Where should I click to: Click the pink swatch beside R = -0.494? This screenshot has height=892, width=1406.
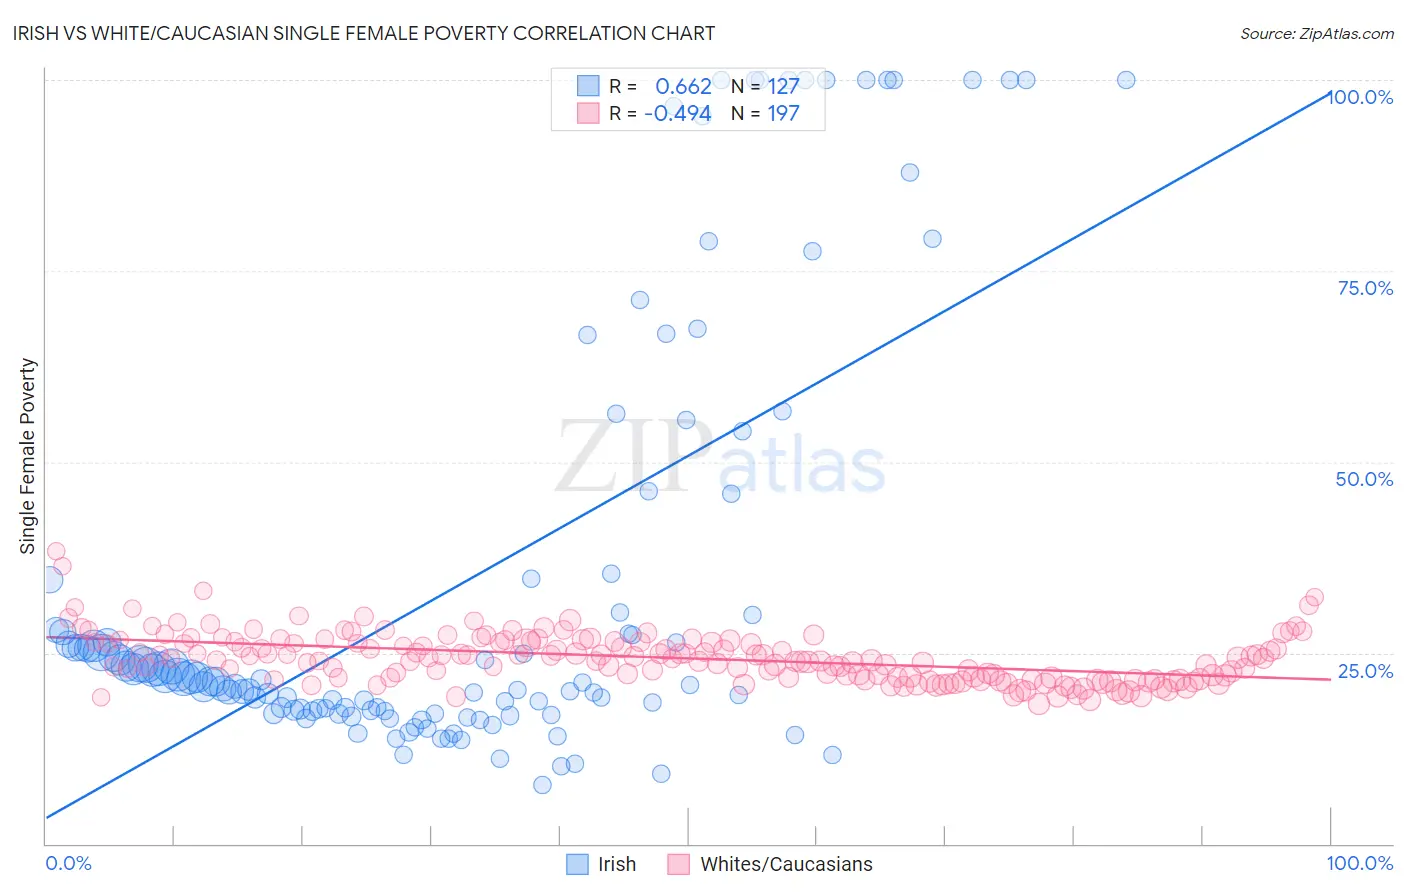(x=588, y=113)
